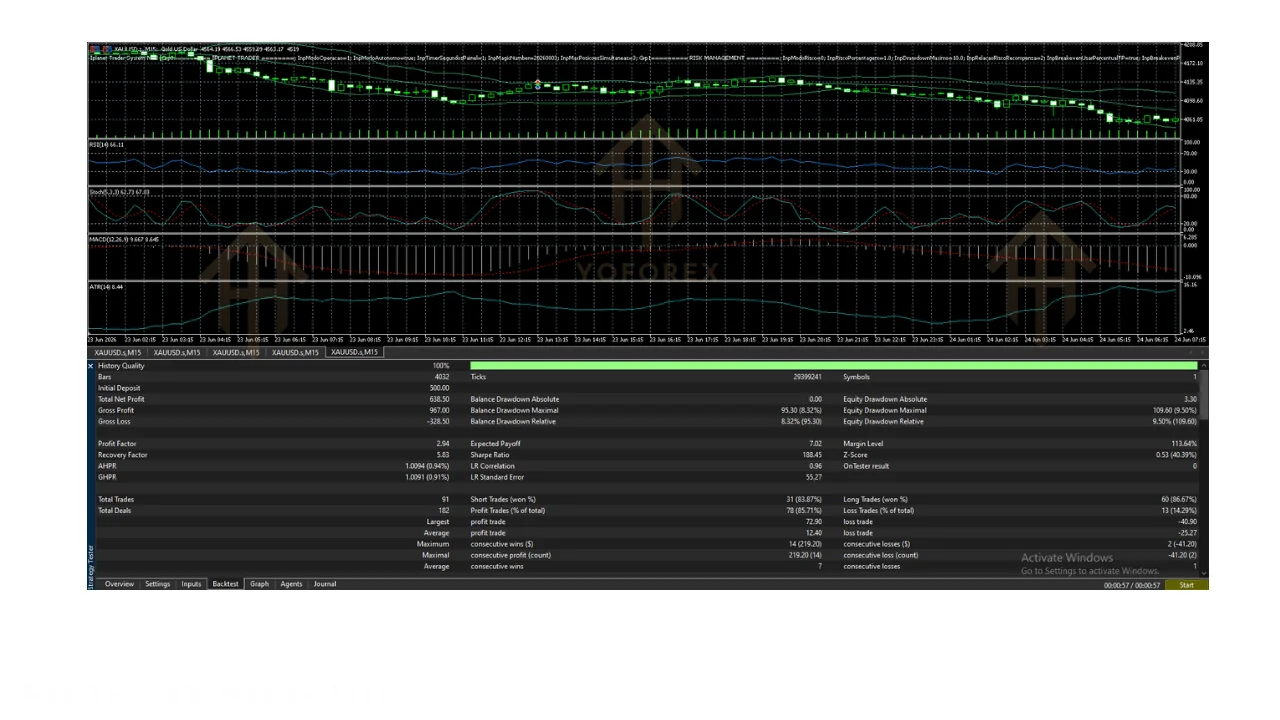1280x720 pixels.
Task: Select Equity Drawdown Relative value 9.50% (109.60)
Action: [1174, 421]
